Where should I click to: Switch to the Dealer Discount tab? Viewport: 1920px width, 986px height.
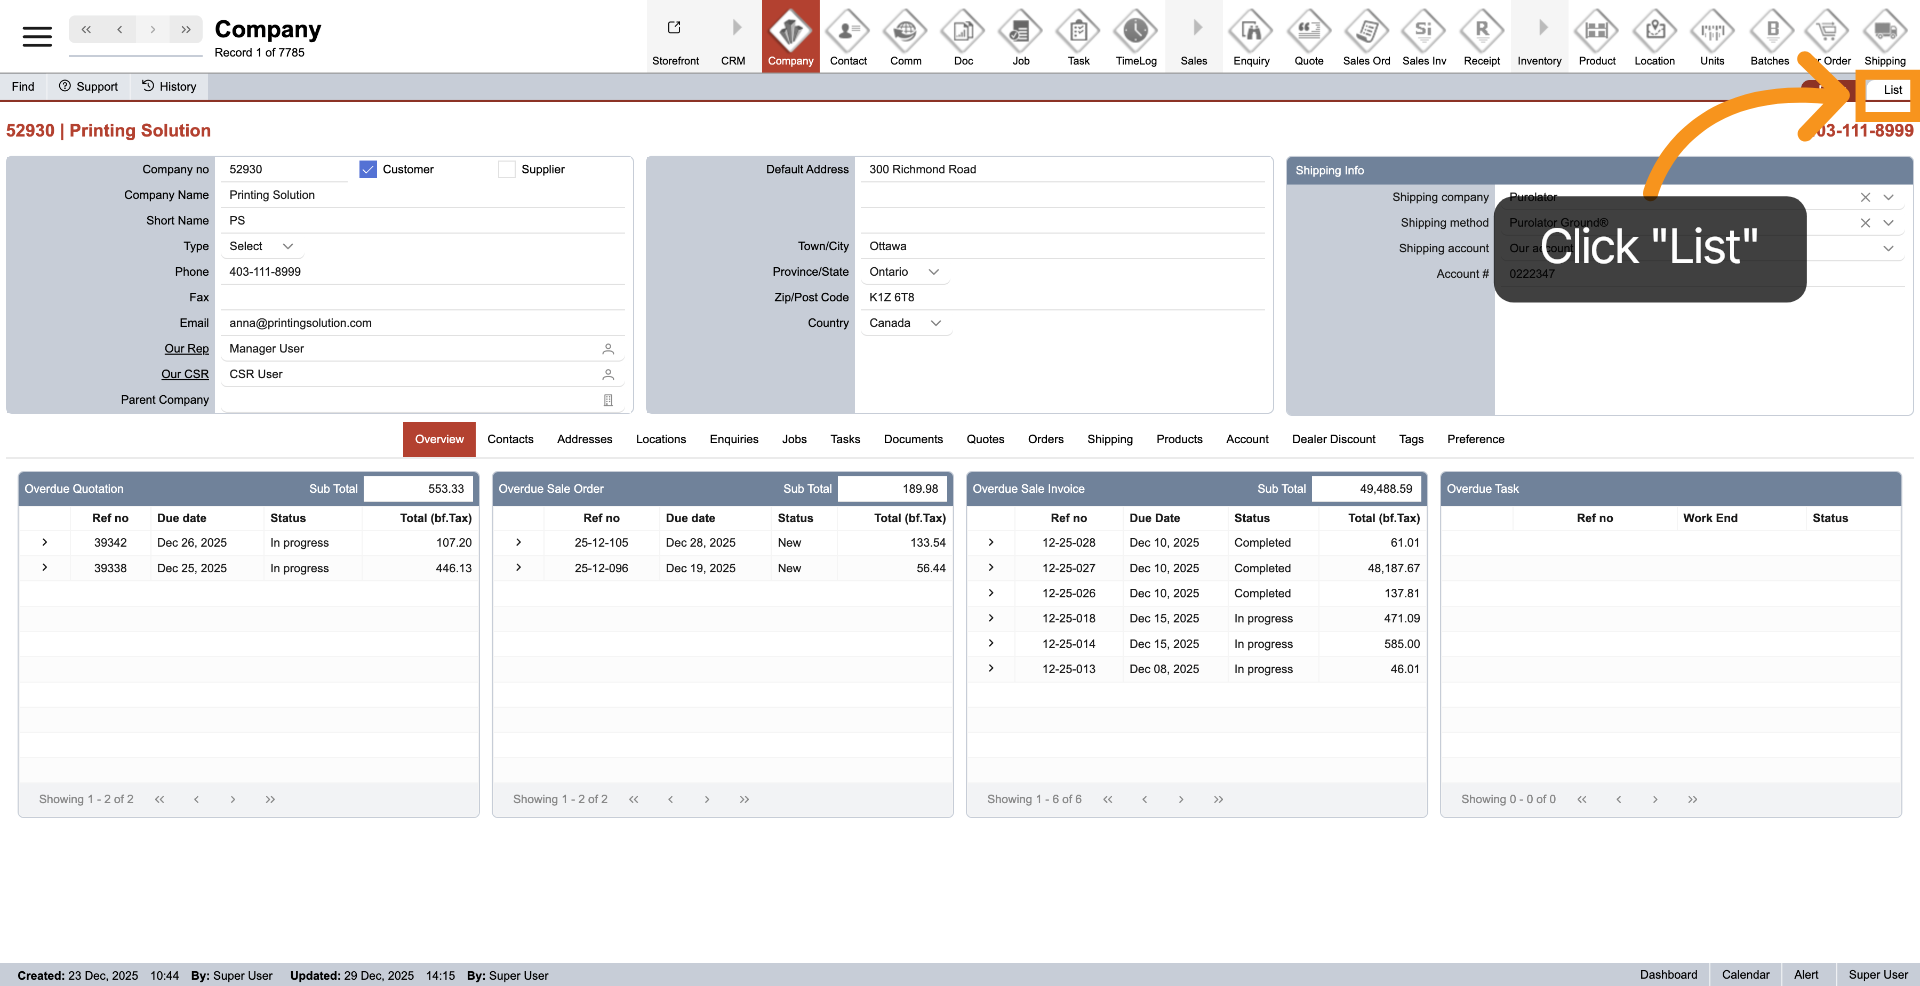tap(1333, 439)
